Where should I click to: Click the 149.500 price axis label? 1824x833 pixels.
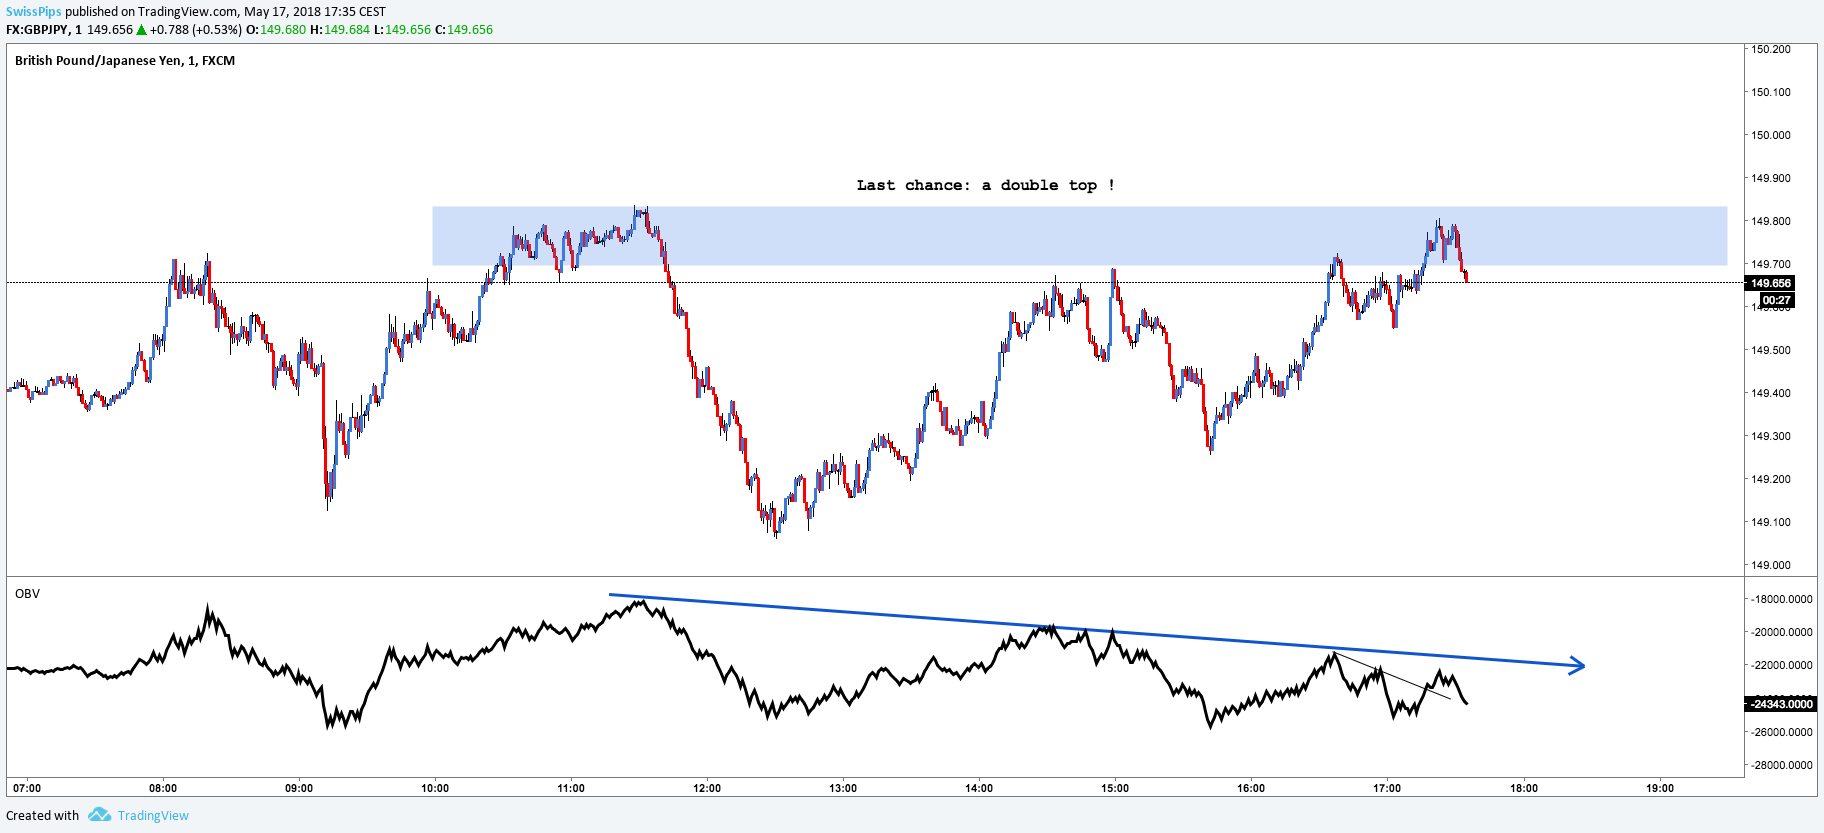pos(1771,350)
